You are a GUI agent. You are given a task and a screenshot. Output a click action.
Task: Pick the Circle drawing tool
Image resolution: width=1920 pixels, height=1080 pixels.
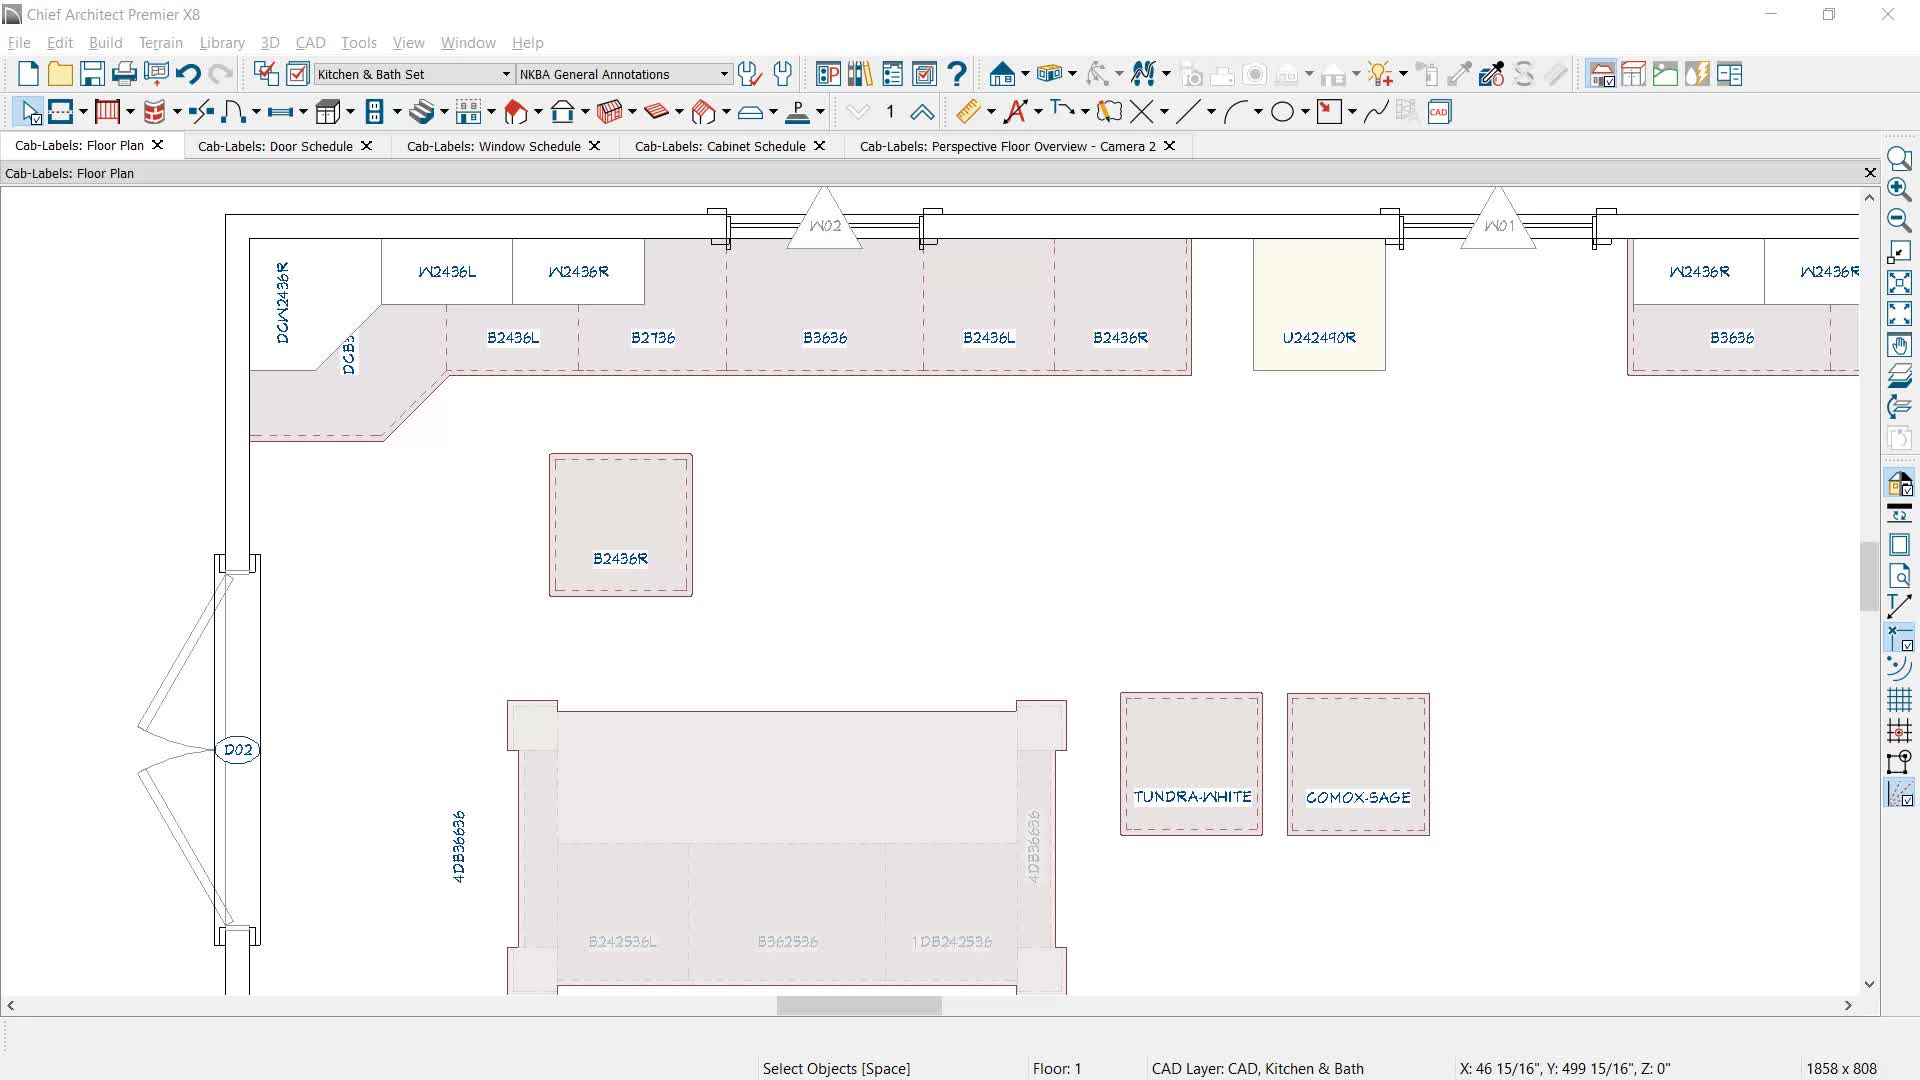tap(1282, 112)
